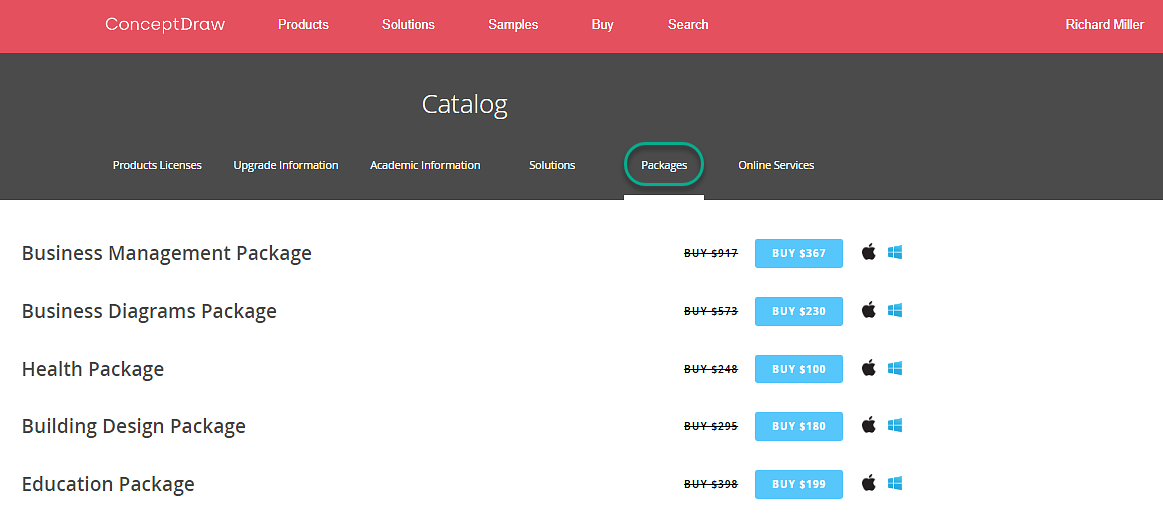Click Apple icon beside Business Diagrams Package

pyautogui.click(x=868, y=311)
